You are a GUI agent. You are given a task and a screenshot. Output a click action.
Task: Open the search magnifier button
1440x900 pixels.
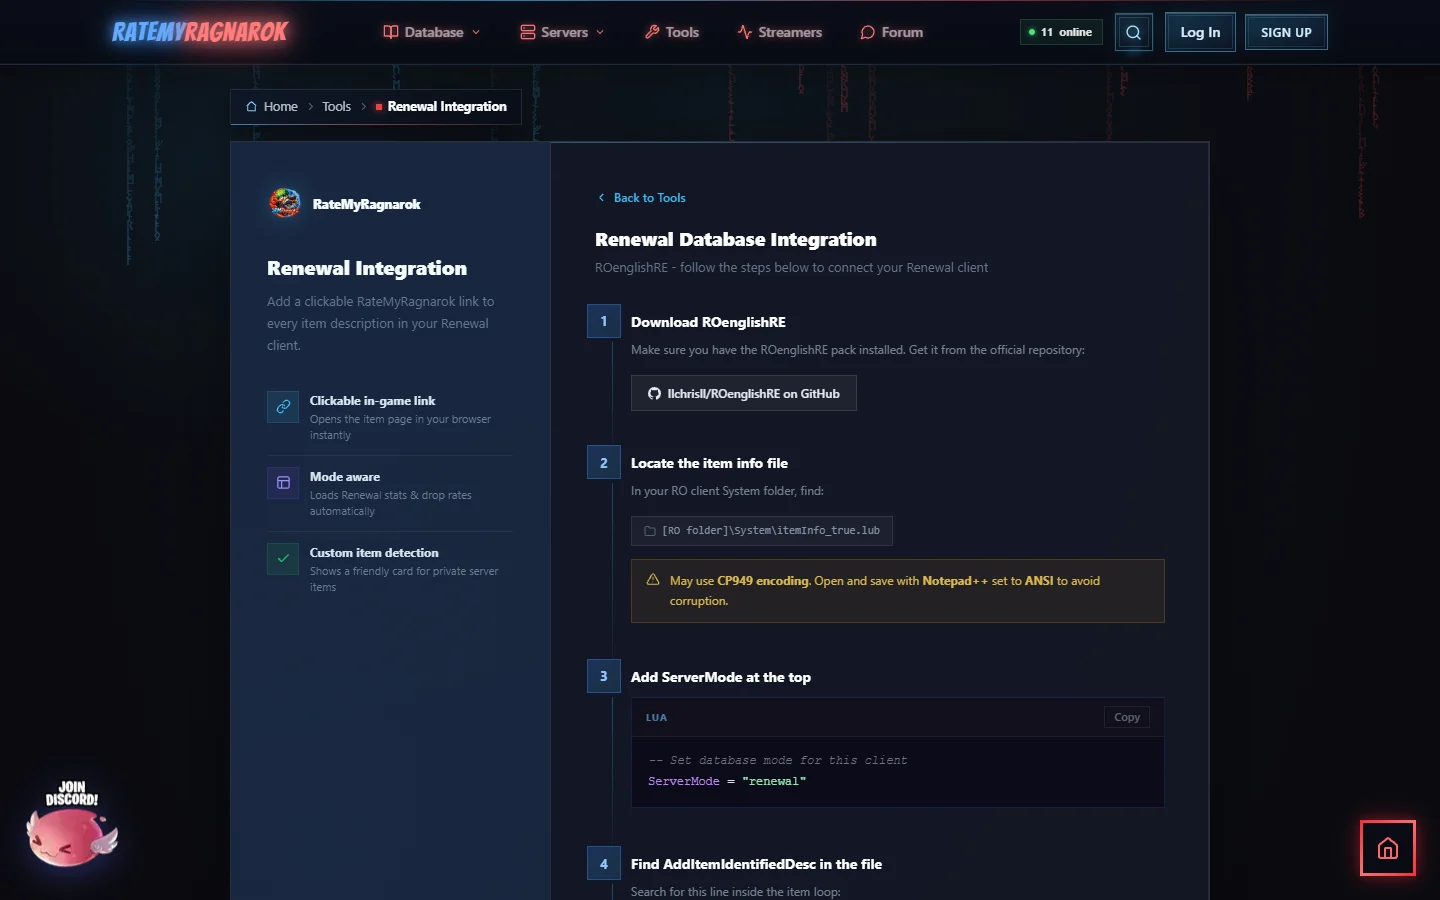click(x=1133, y=32)
